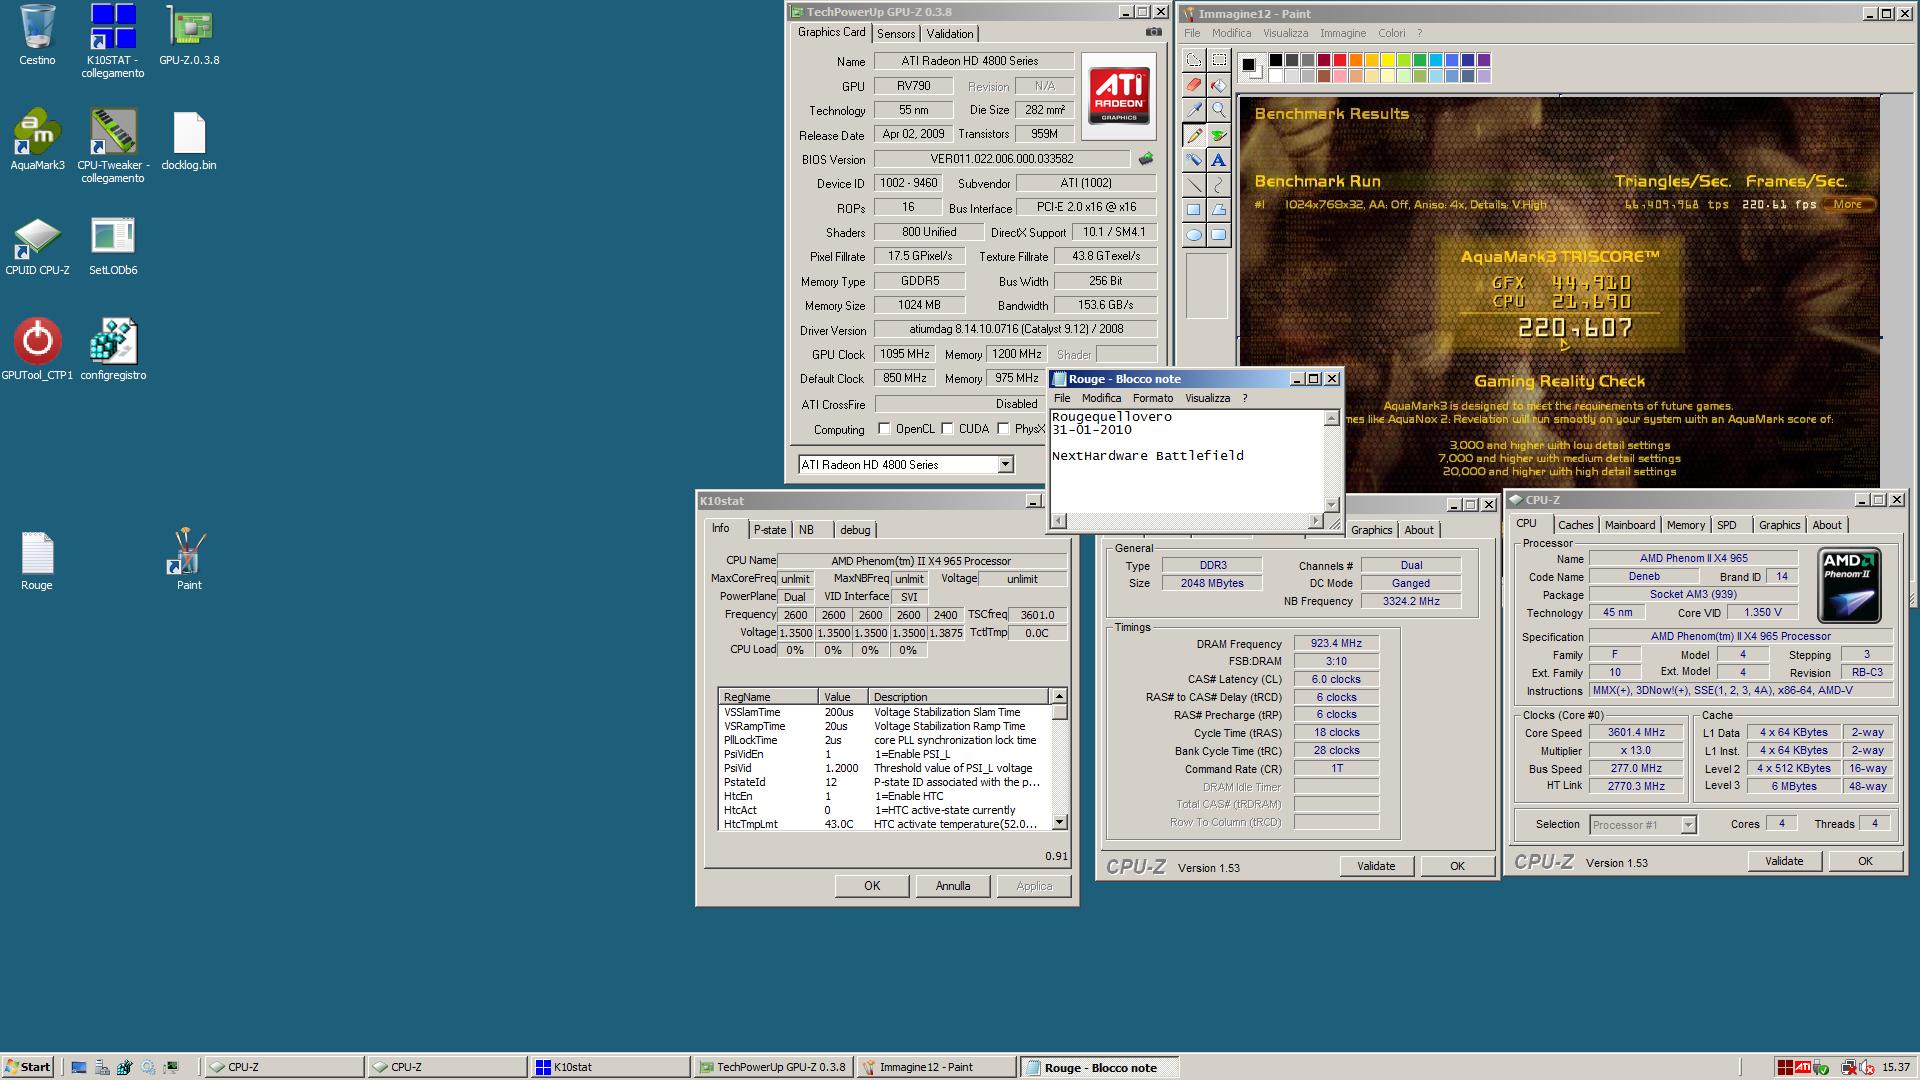This screenshot has width=1920, height=1080.
Task: Select the GPUTool_CTP1 desktop icon
Action: [37, 350]
